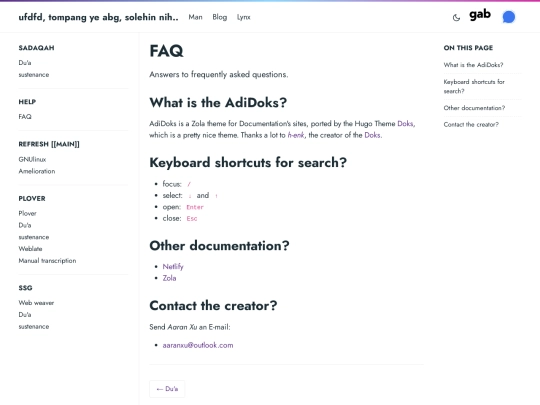Open sustenance under SADAQAH section

pyautogui.click(x=34, y=75)
